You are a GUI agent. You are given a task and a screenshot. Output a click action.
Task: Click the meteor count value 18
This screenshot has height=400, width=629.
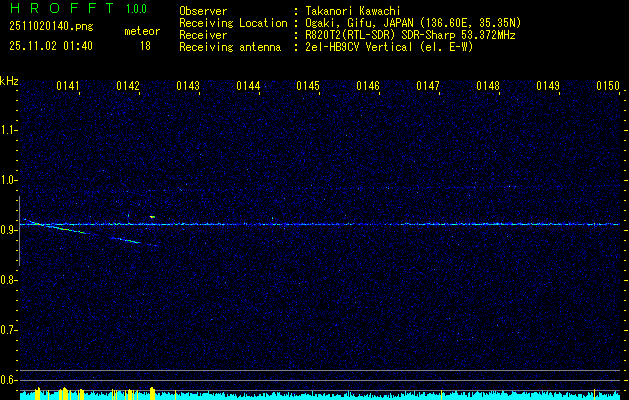click(x=145, y=46)
